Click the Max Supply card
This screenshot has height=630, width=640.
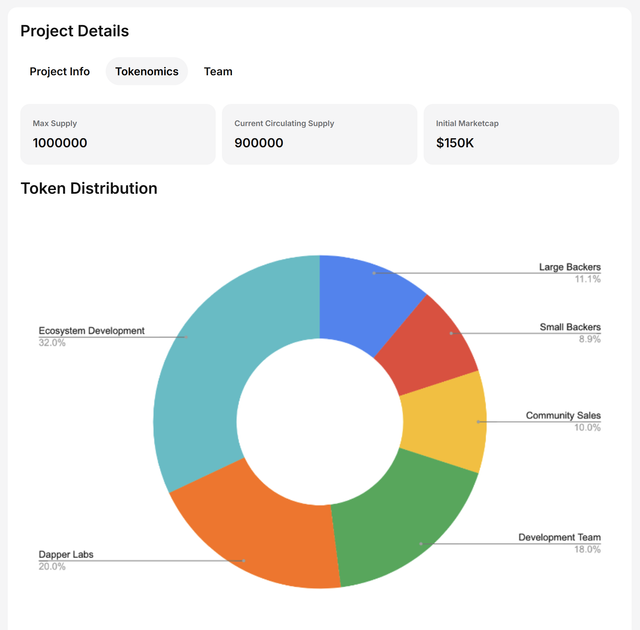[118, 134]
